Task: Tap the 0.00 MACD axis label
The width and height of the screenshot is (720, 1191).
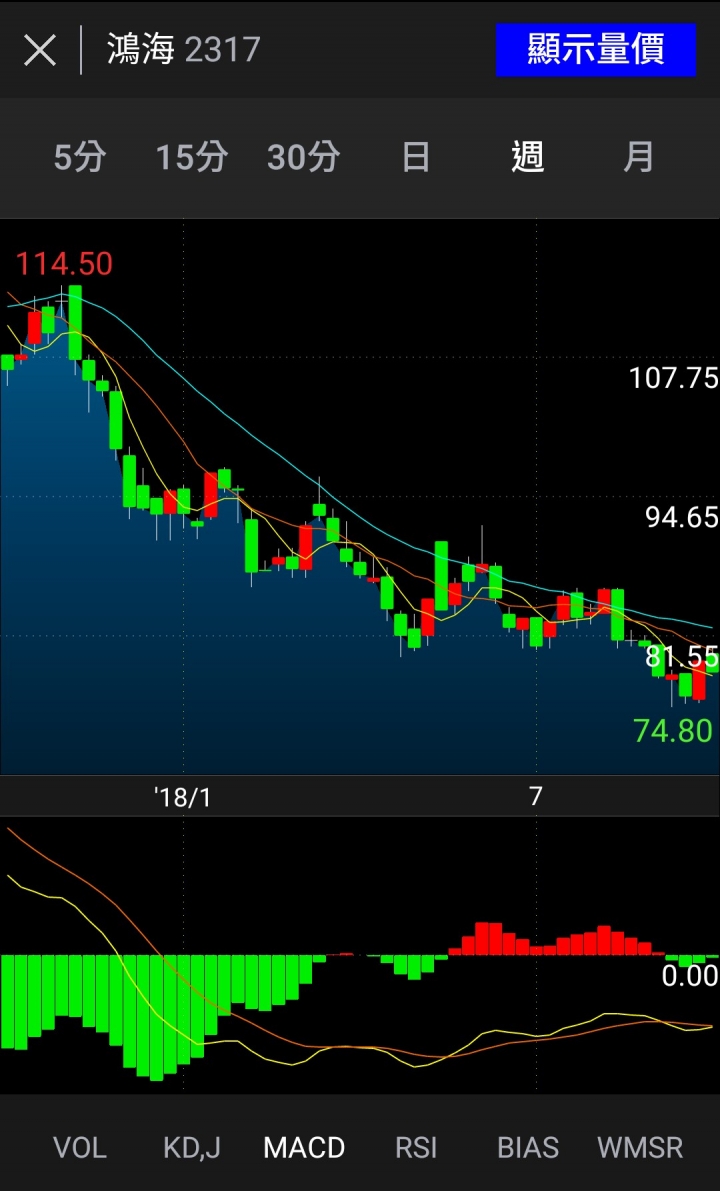Action: pyautogui.click(x=690, y=976)
